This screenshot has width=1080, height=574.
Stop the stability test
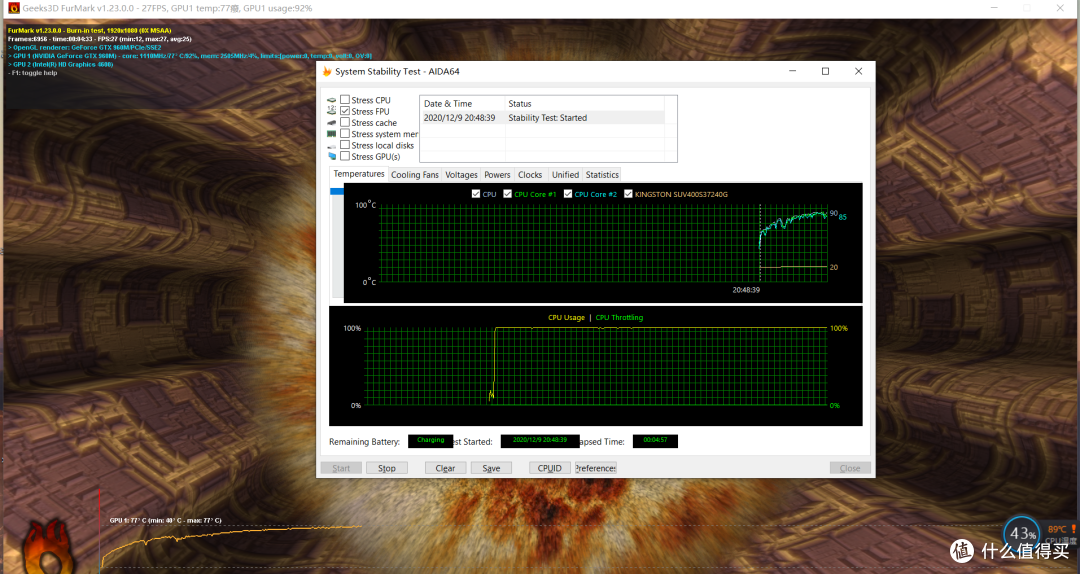click(386, 468)
